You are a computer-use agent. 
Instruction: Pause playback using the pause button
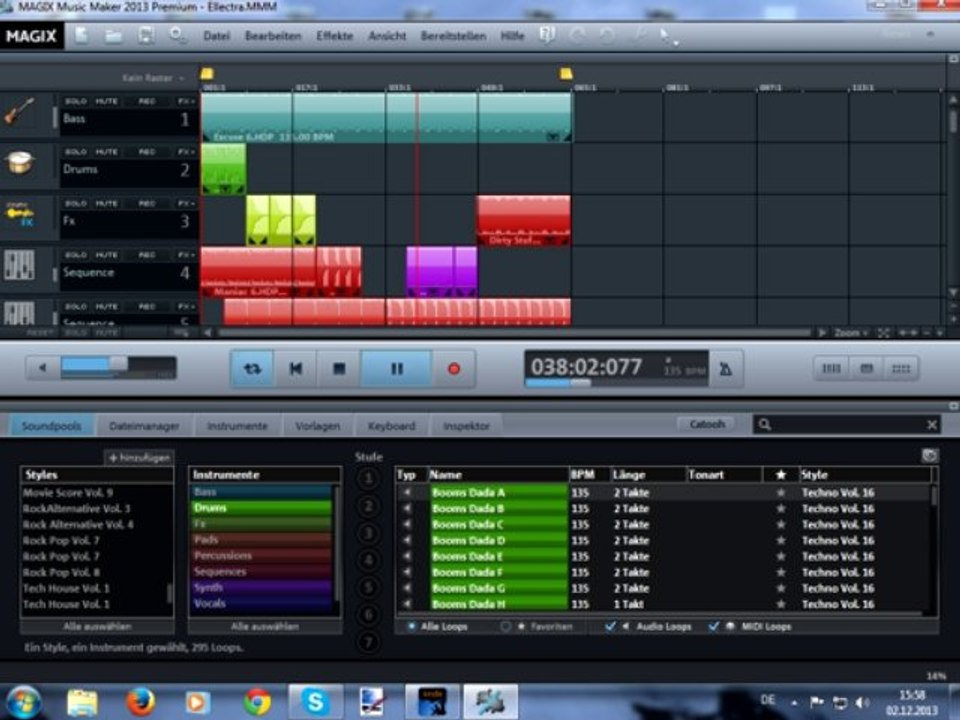click(x=397, y=369)
